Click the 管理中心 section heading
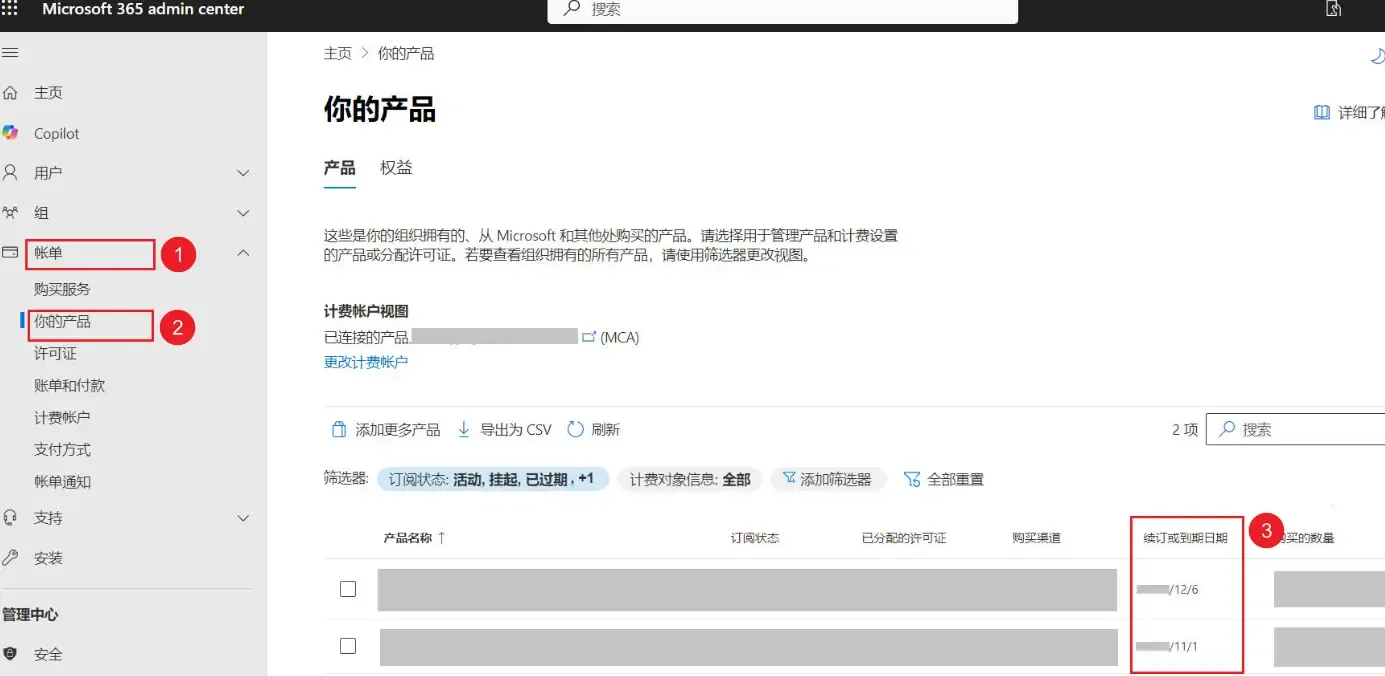 (x=30, y=614)
